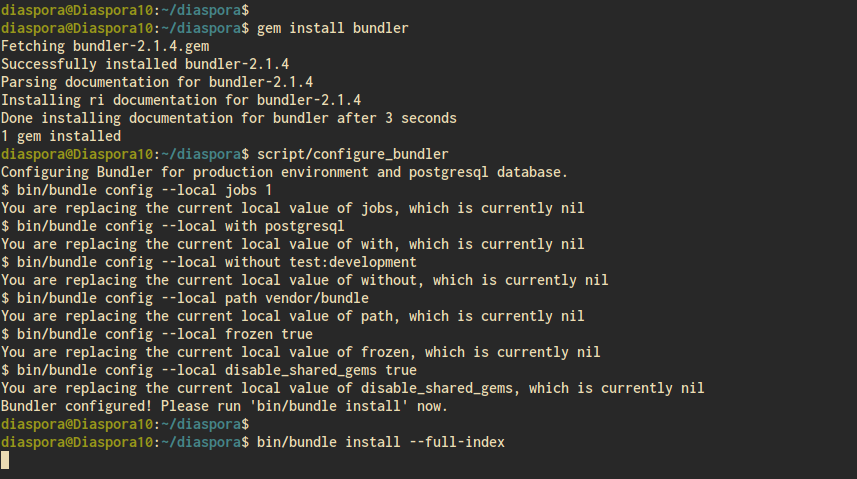Click the first empty diaspora prompt line
The height and width of the screenshot is (479, 857).
(125, 10)
